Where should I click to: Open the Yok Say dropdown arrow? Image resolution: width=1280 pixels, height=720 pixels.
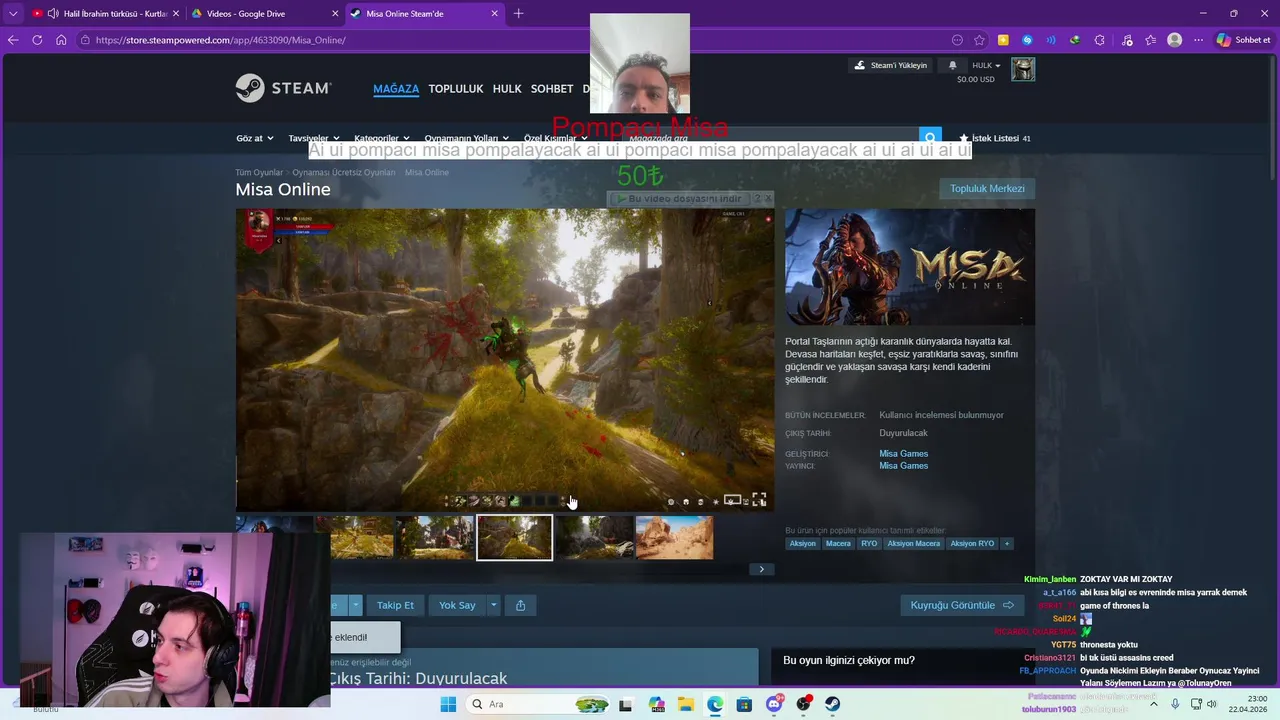[493, 605]
